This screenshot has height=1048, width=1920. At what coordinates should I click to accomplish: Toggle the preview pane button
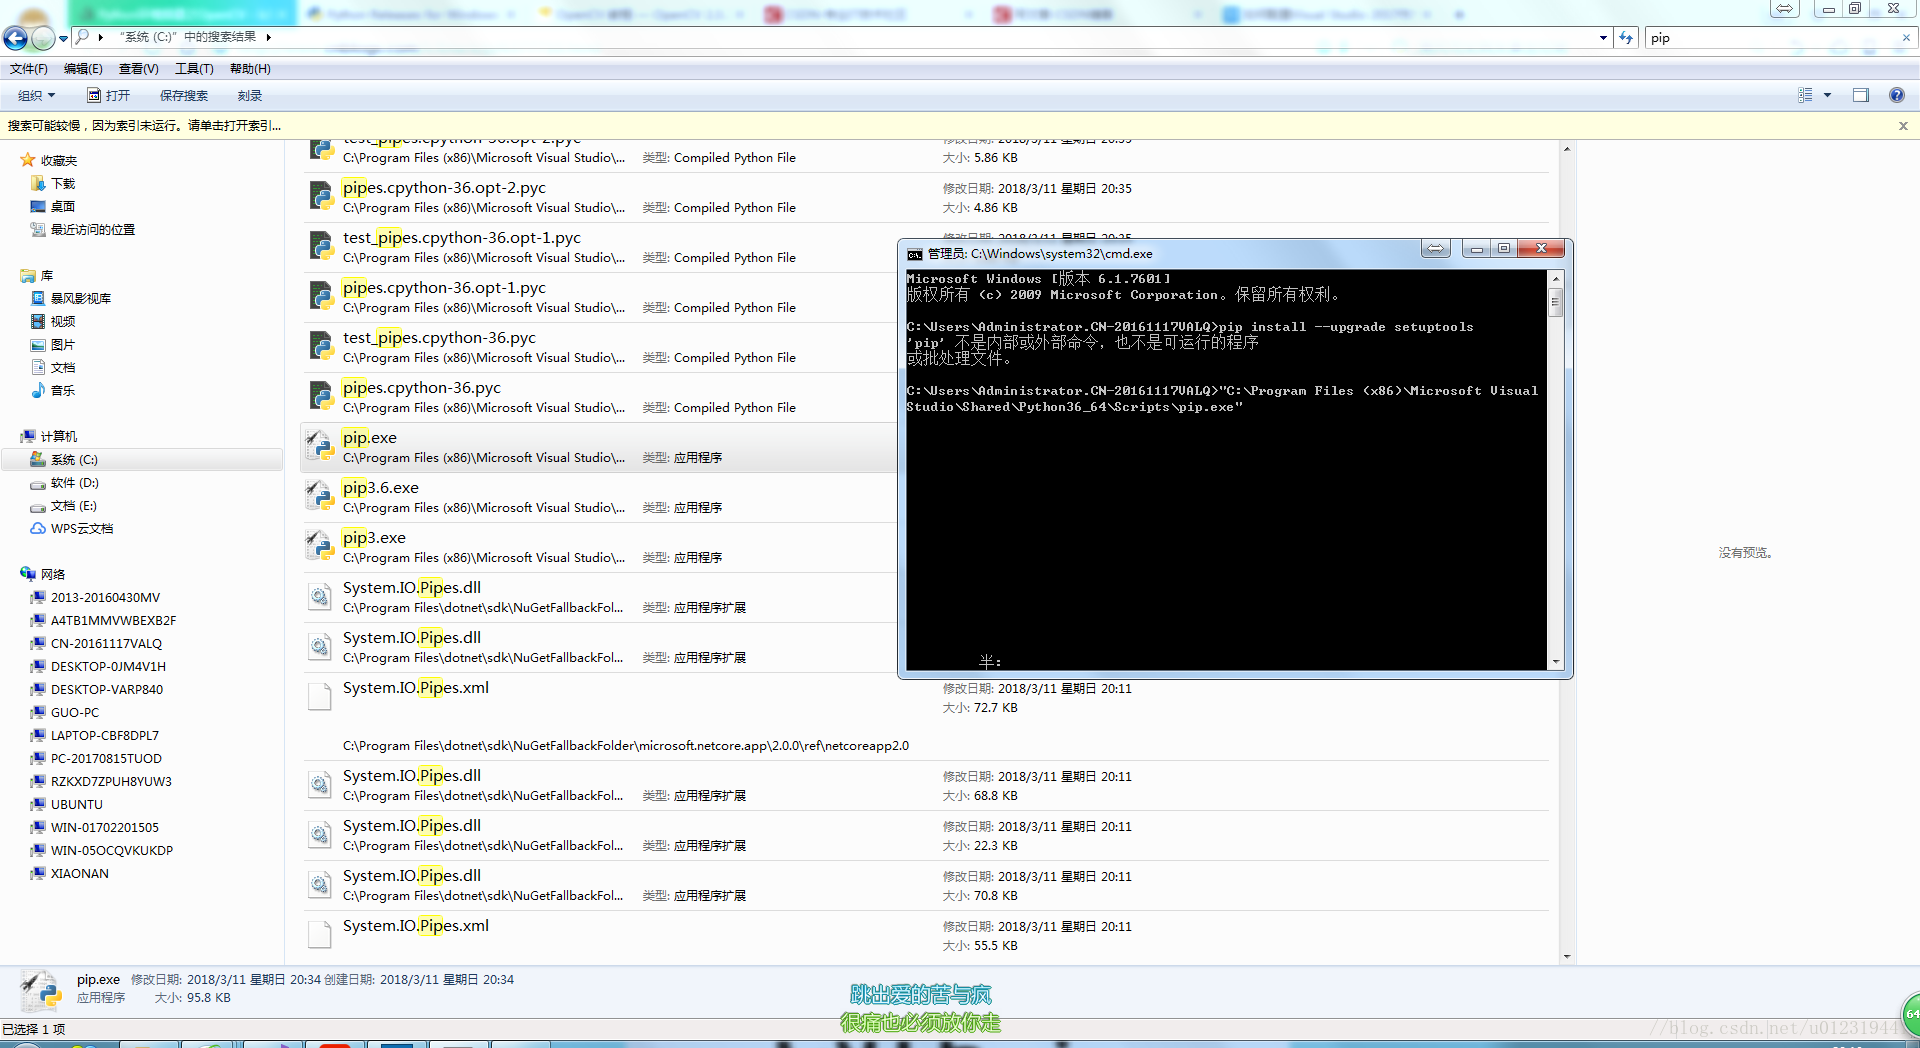coord(1861,95)
